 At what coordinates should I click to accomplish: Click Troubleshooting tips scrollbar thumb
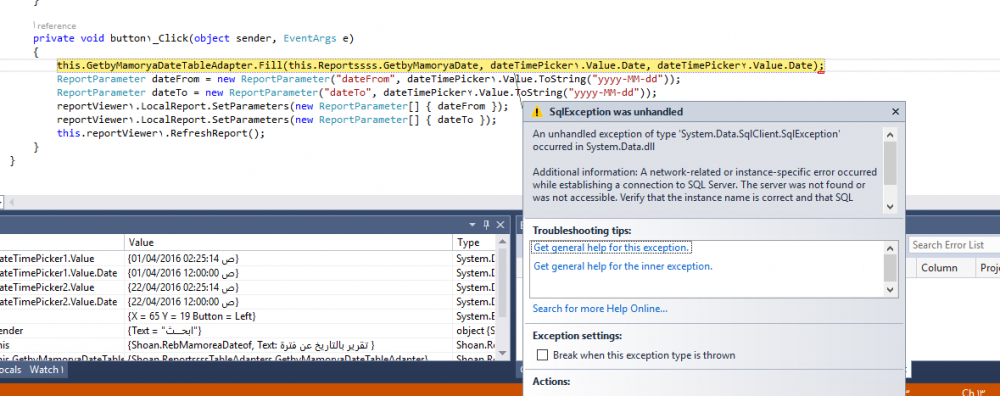pyautogui.click(x=890, y=268)
